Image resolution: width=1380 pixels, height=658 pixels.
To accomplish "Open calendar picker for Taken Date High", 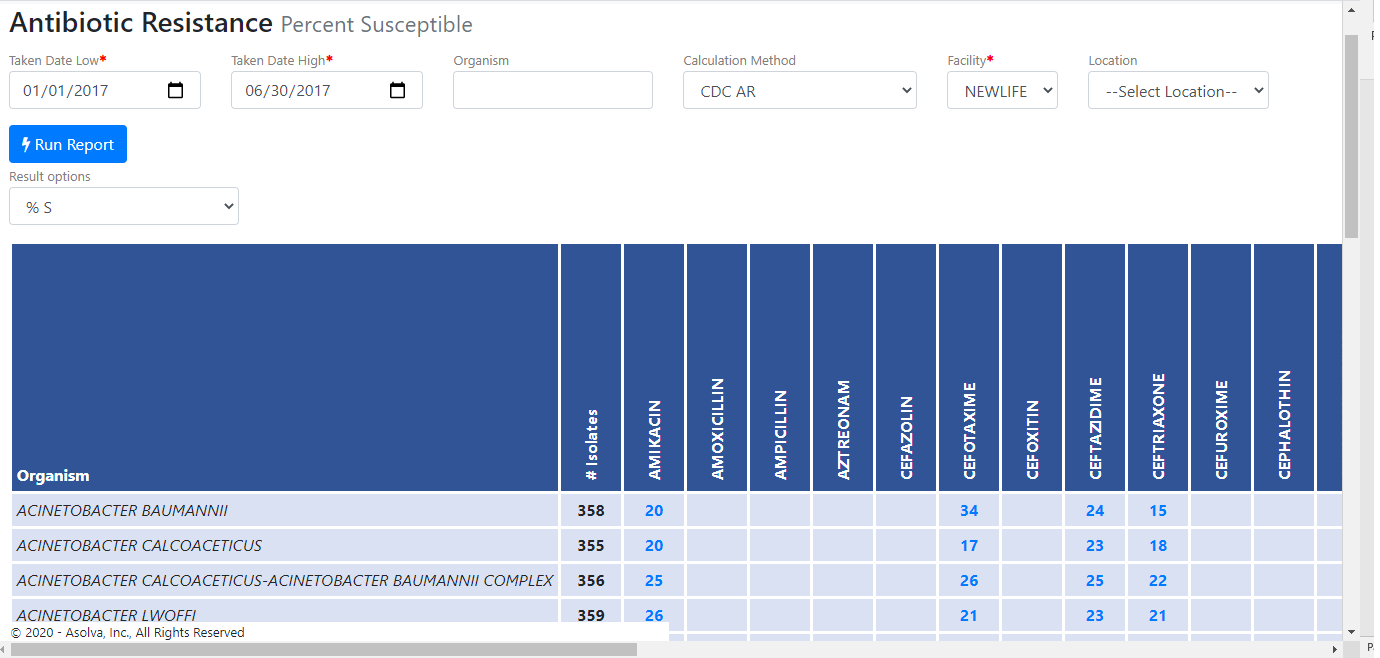I will 398,91.
